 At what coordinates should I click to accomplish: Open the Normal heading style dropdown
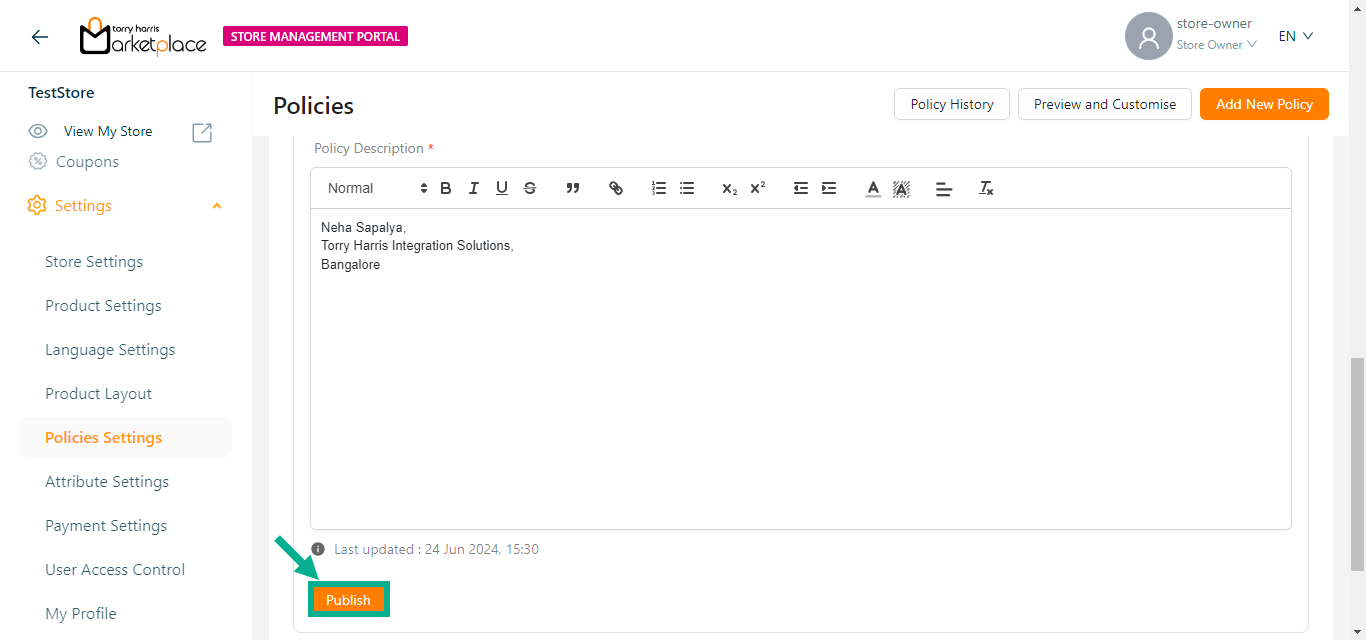pos(377,188)
